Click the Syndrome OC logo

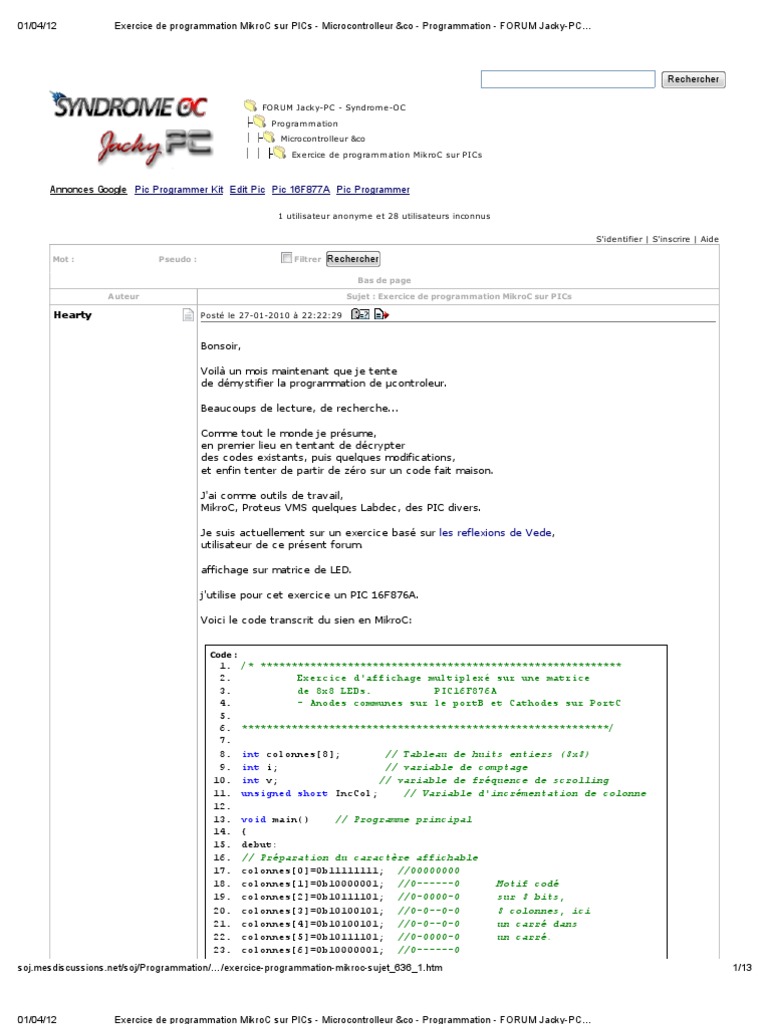(x=129, y=105)
